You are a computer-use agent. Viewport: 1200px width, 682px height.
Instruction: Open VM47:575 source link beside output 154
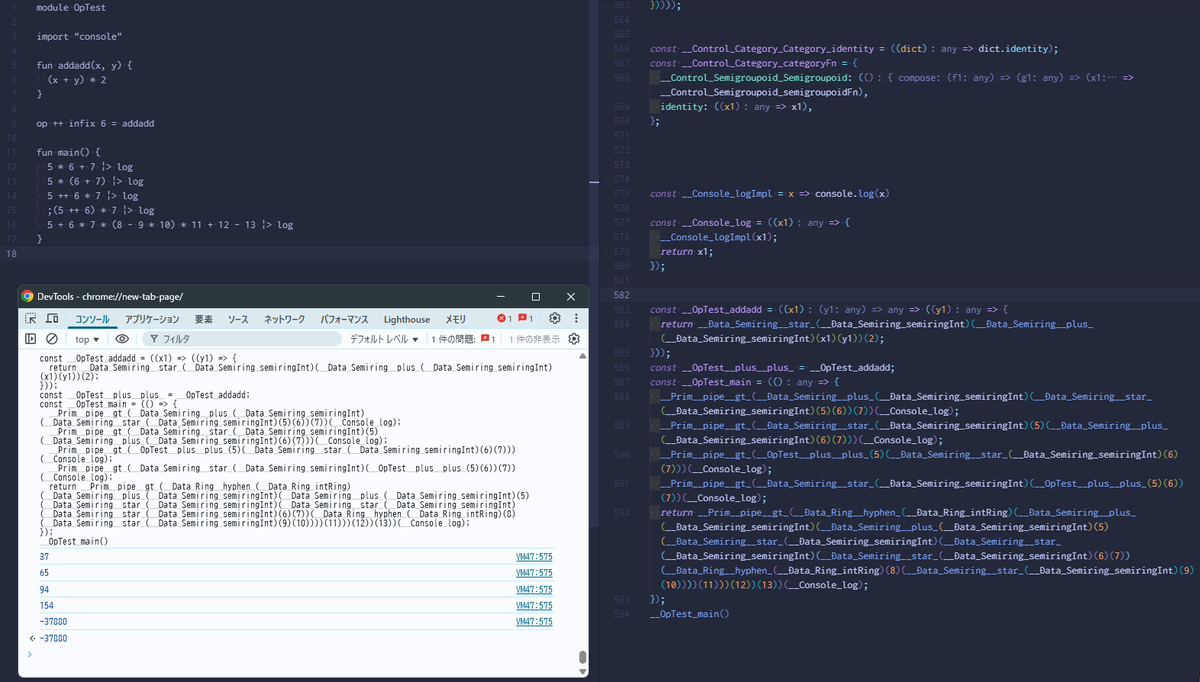point(534,605)
